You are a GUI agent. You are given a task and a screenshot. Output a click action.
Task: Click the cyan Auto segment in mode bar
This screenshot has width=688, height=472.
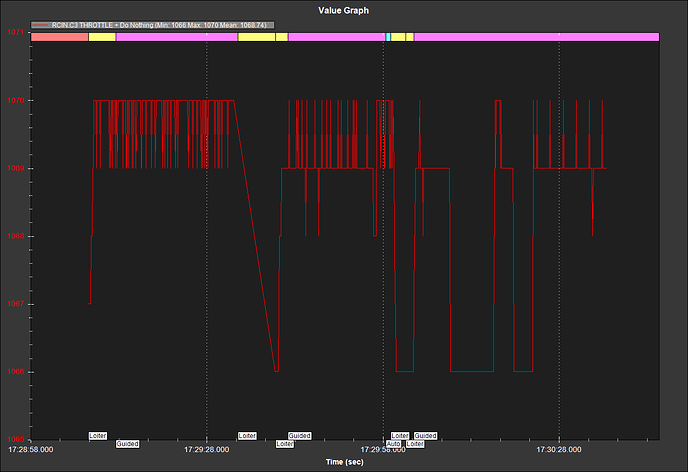(387, 37)
